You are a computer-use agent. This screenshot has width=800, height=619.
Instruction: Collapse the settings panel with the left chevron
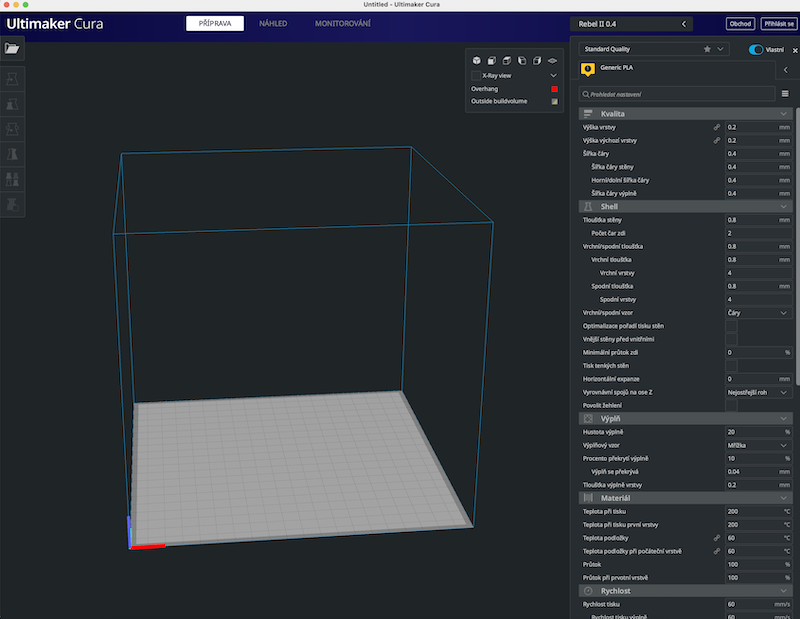[785, 70]
